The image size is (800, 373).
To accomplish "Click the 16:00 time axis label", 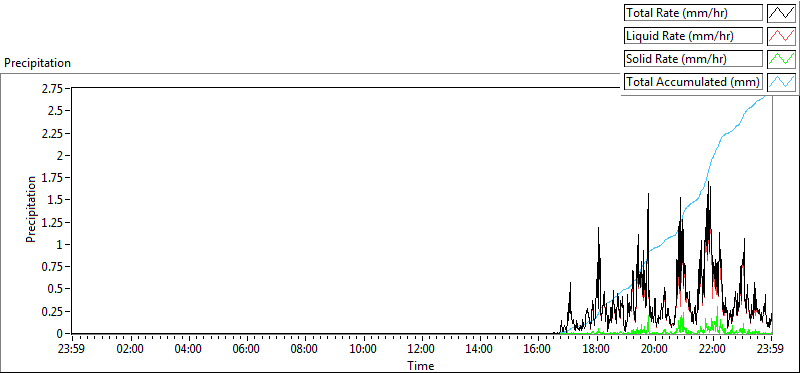I will click(x=538, y=350).
